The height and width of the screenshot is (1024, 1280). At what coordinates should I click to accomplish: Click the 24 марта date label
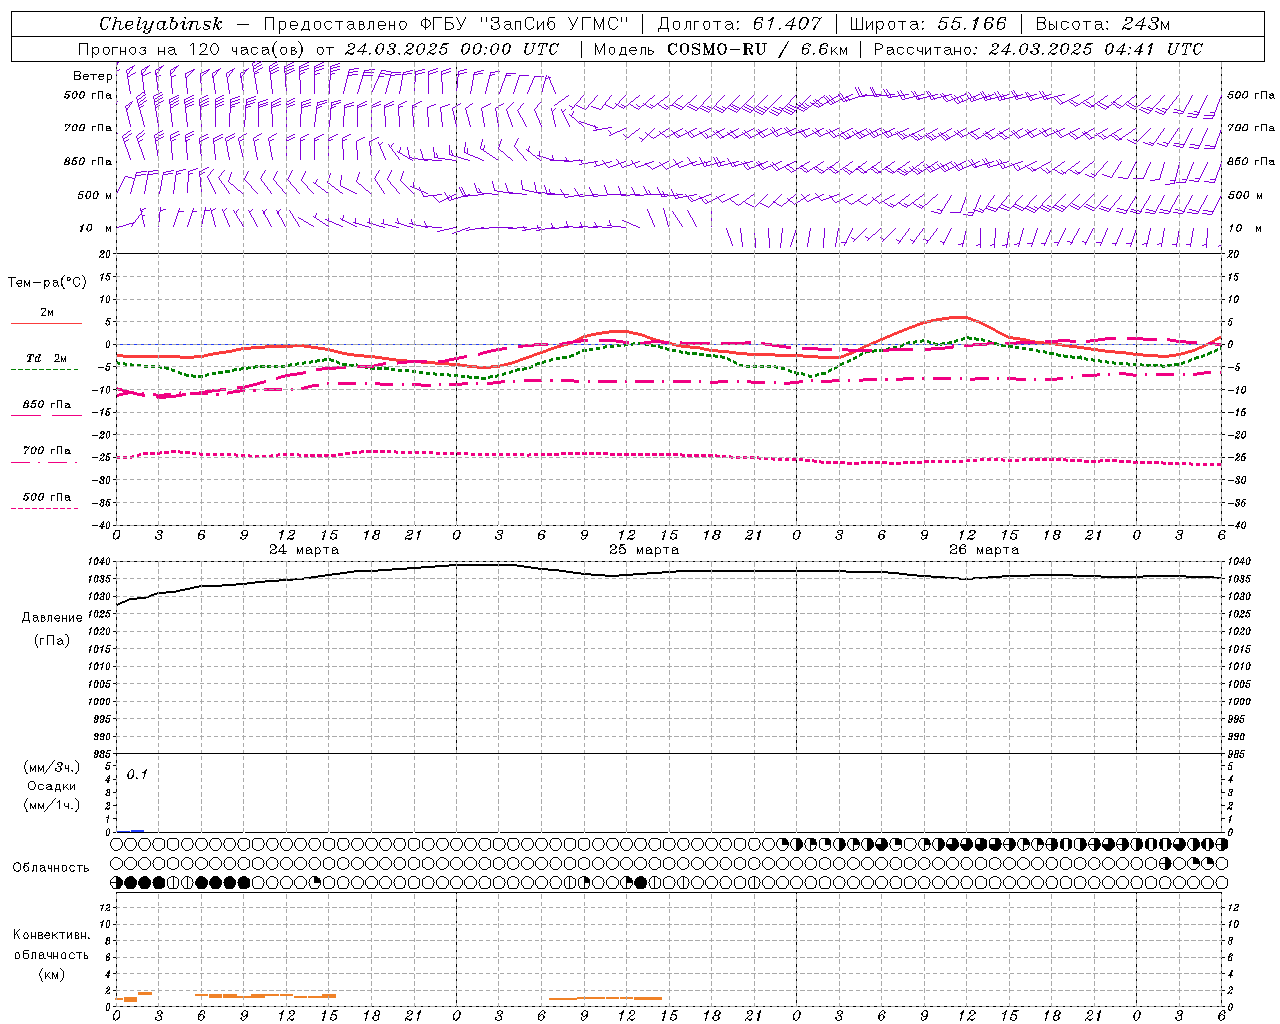click(x=304, y=550)
